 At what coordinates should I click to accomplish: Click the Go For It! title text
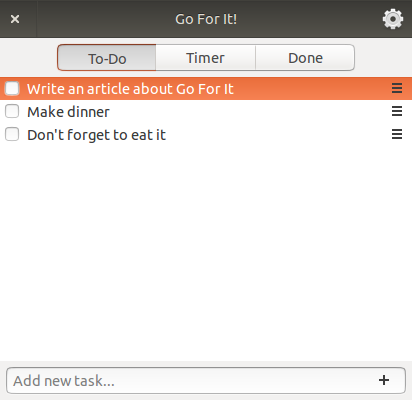tap(206, 19)
